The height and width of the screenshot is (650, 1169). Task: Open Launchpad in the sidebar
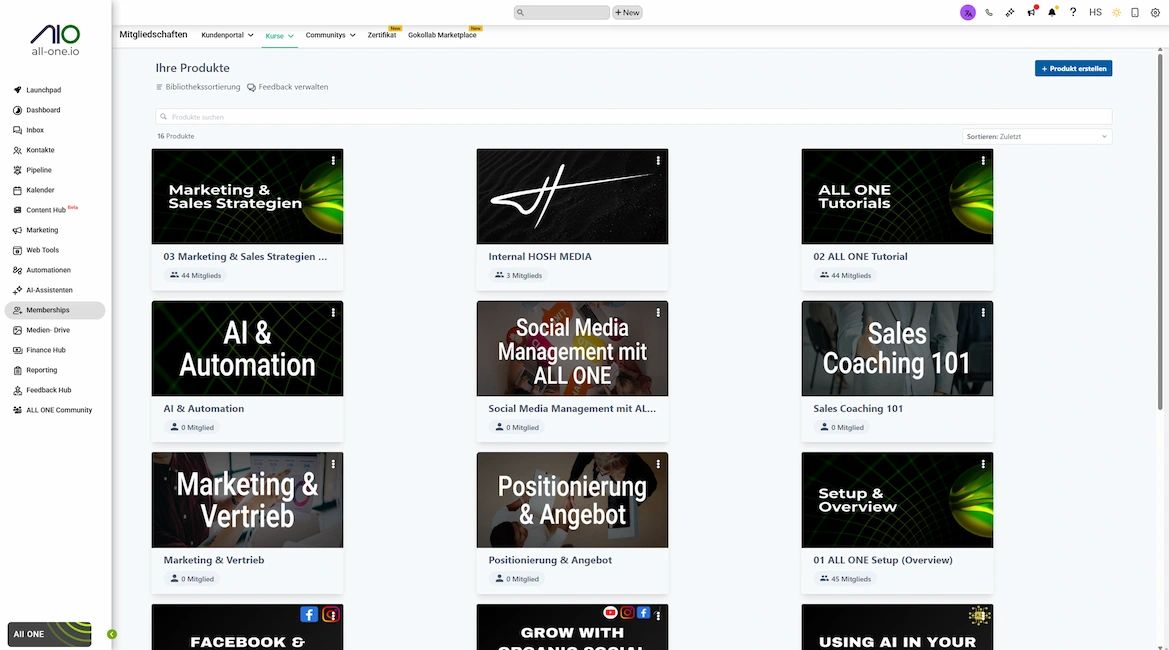pyautogui.click(x=43, y=90)
